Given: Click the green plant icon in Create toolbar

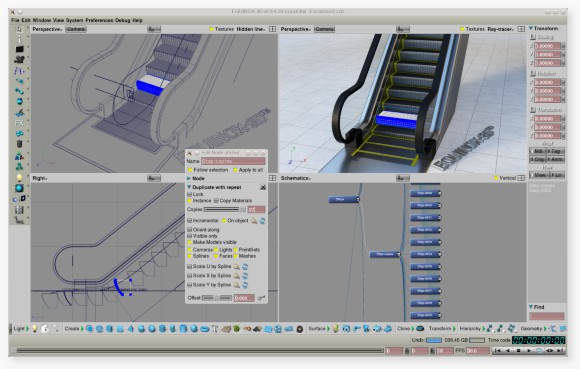Looking at the screenshot, I should (x=237, y=328).
